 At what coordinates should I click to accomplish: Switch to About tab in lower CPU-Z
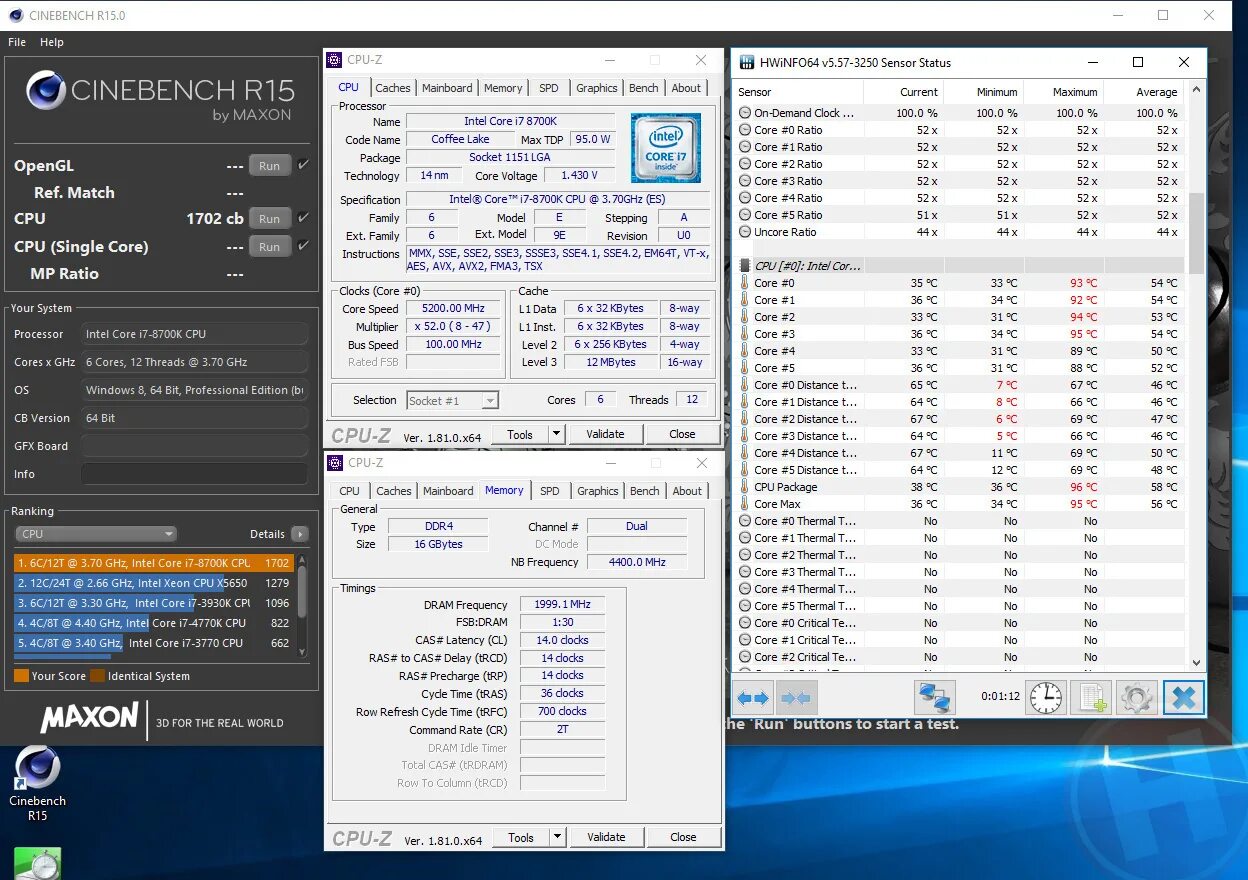coord(687,491)
